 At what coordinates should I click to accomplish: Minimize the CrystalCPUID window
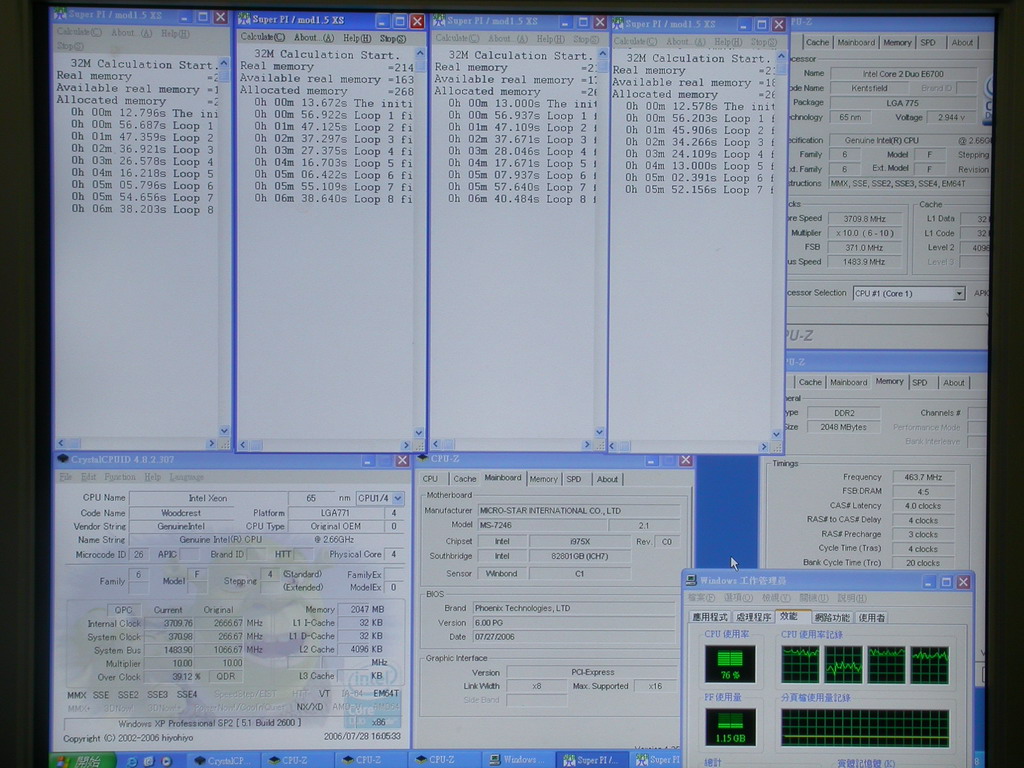tap(368, 460)
